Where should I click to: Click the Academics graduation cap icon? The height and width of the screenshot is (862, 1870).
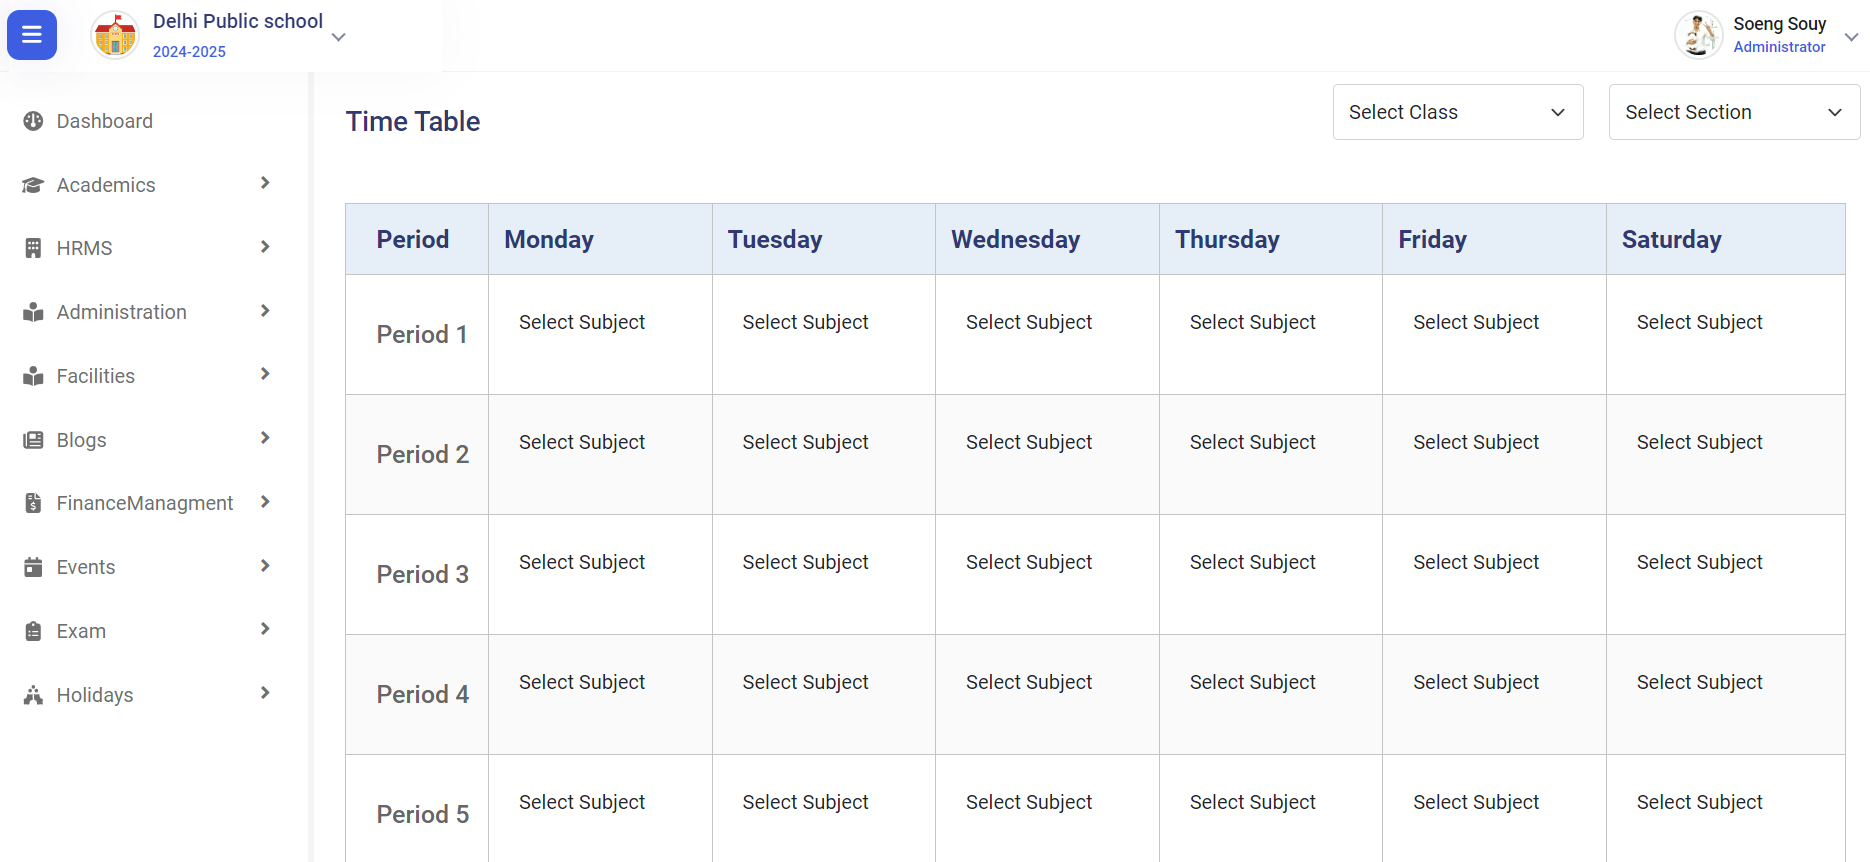pos(33,185)
